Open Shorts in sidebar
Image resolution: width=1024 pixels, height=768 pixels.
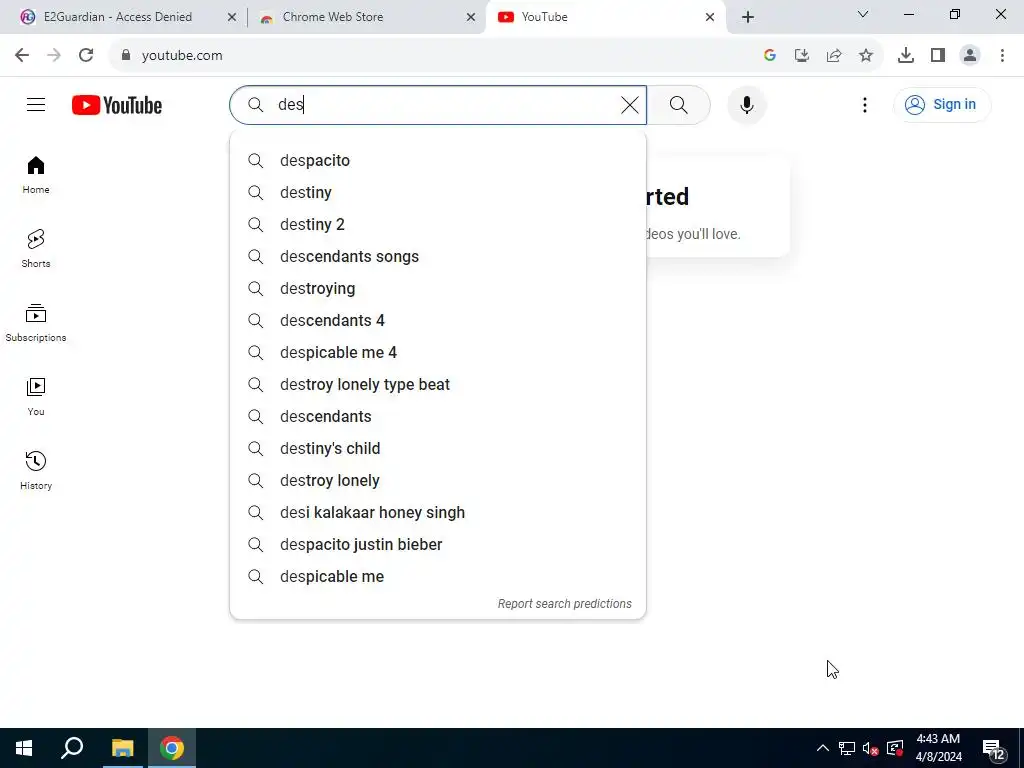coord(36,249)
